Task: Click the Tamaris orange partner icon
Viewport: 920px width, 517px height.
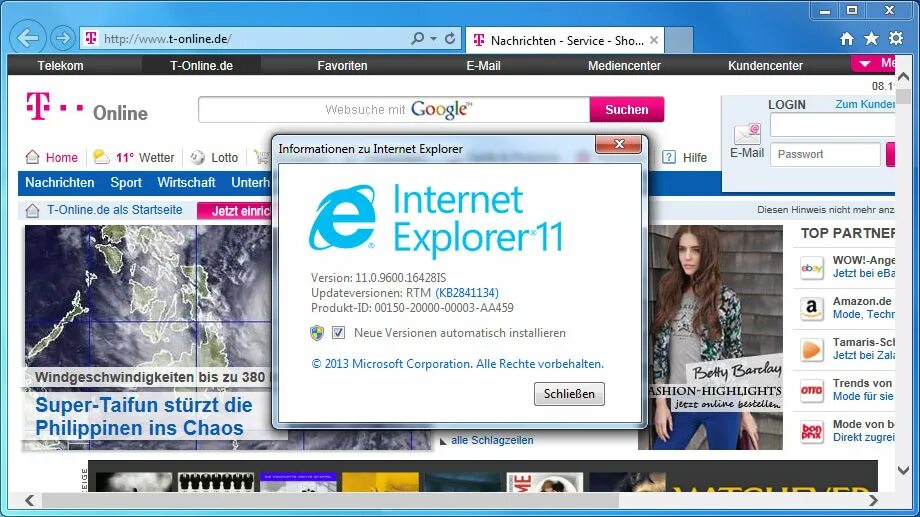Action: pos(811,350)
